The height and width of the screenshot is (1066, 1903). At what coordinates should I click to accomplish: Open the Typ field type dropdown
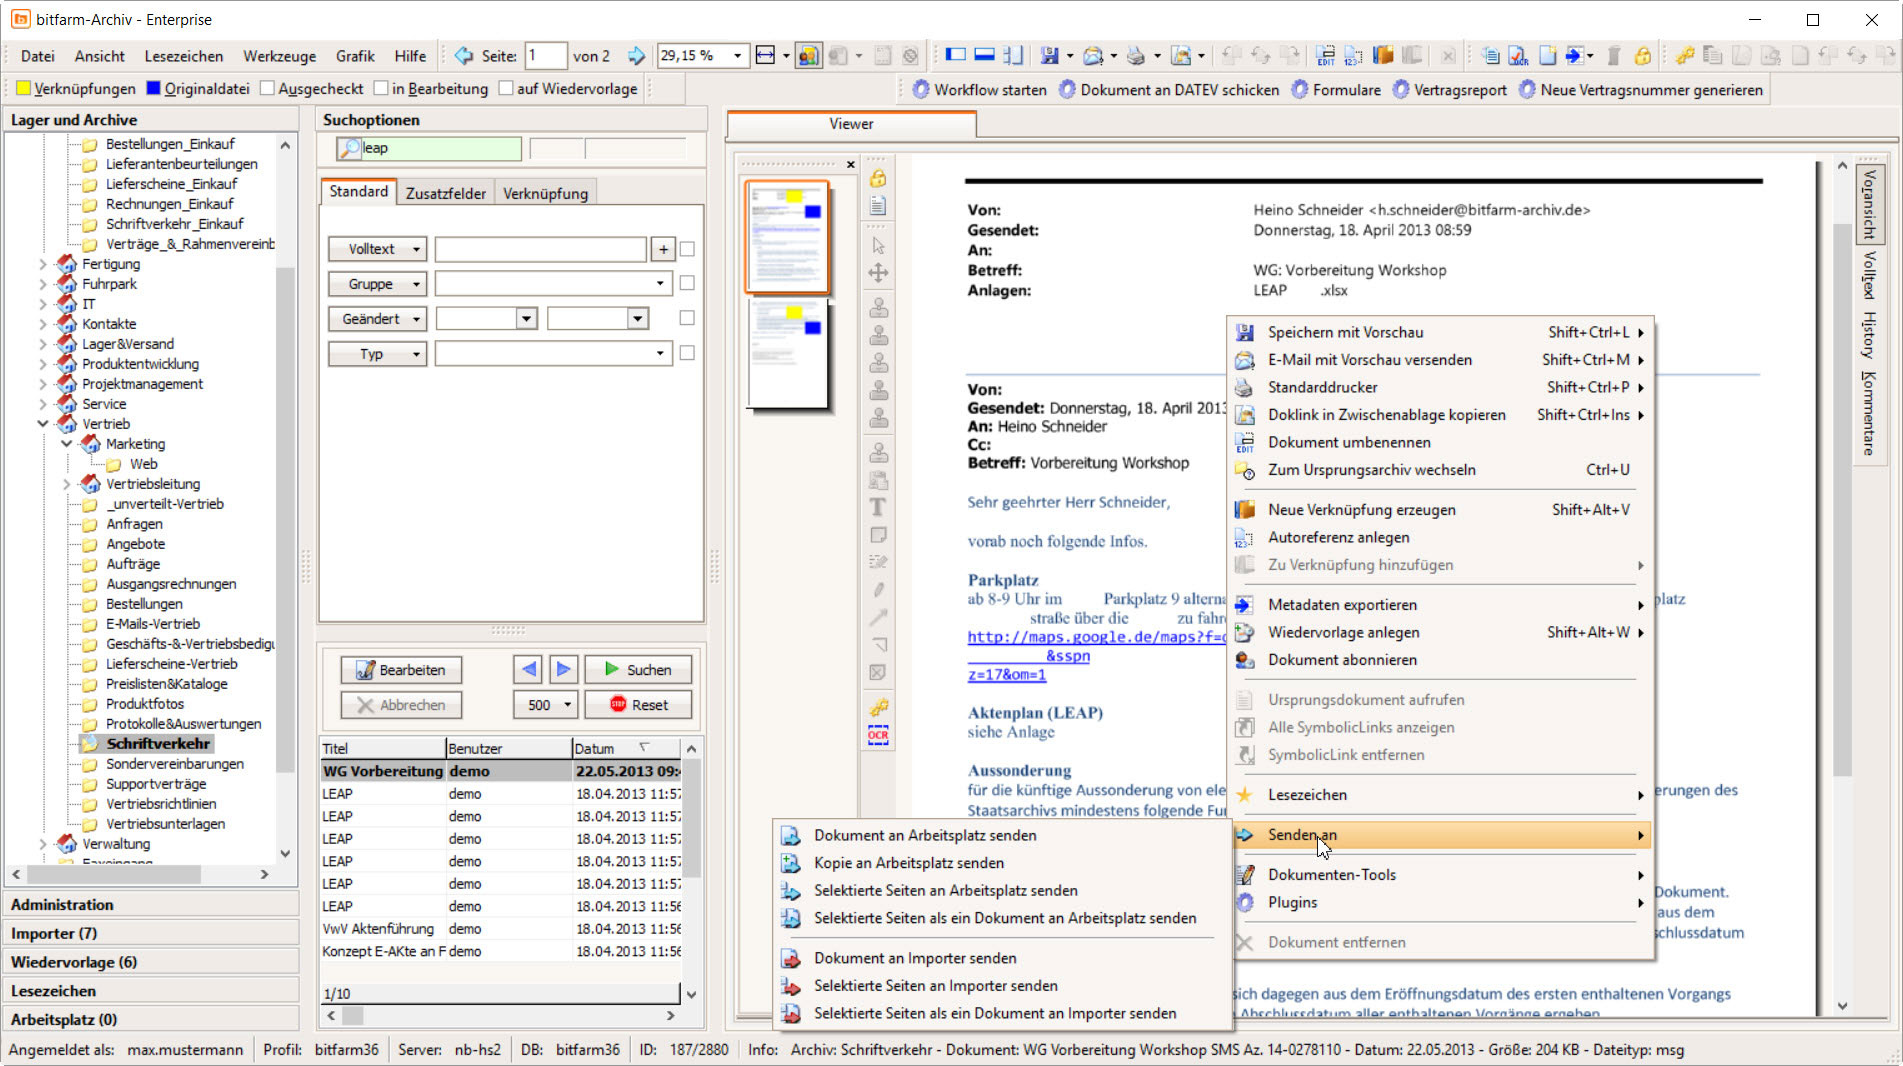pyautogui.click(x=377, y=354)
